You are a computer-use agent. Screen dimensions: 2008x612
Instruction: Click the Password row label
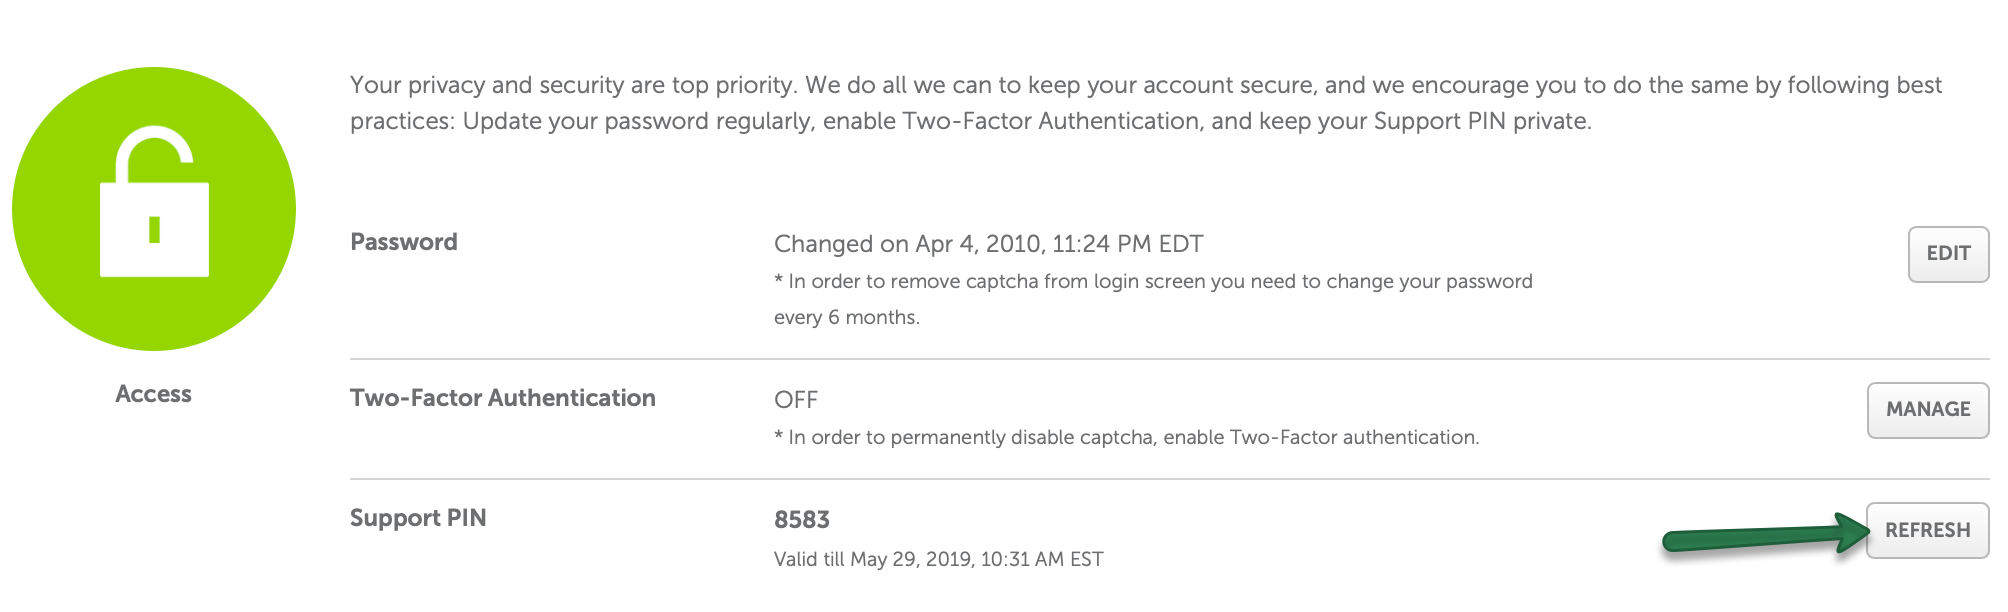point(404,242)
